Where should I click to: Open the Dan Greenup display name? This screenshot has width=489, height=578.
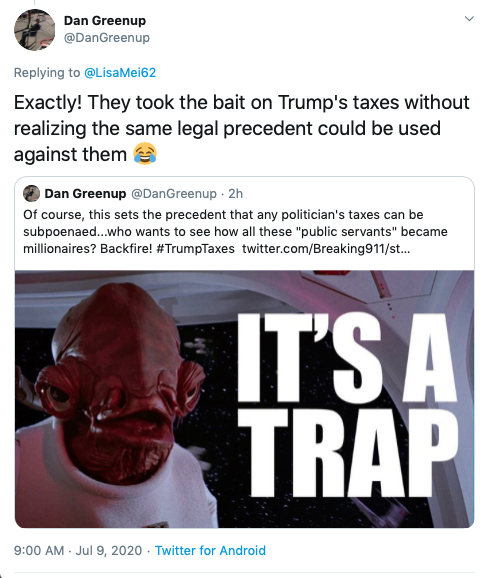(x=105, y=21)
